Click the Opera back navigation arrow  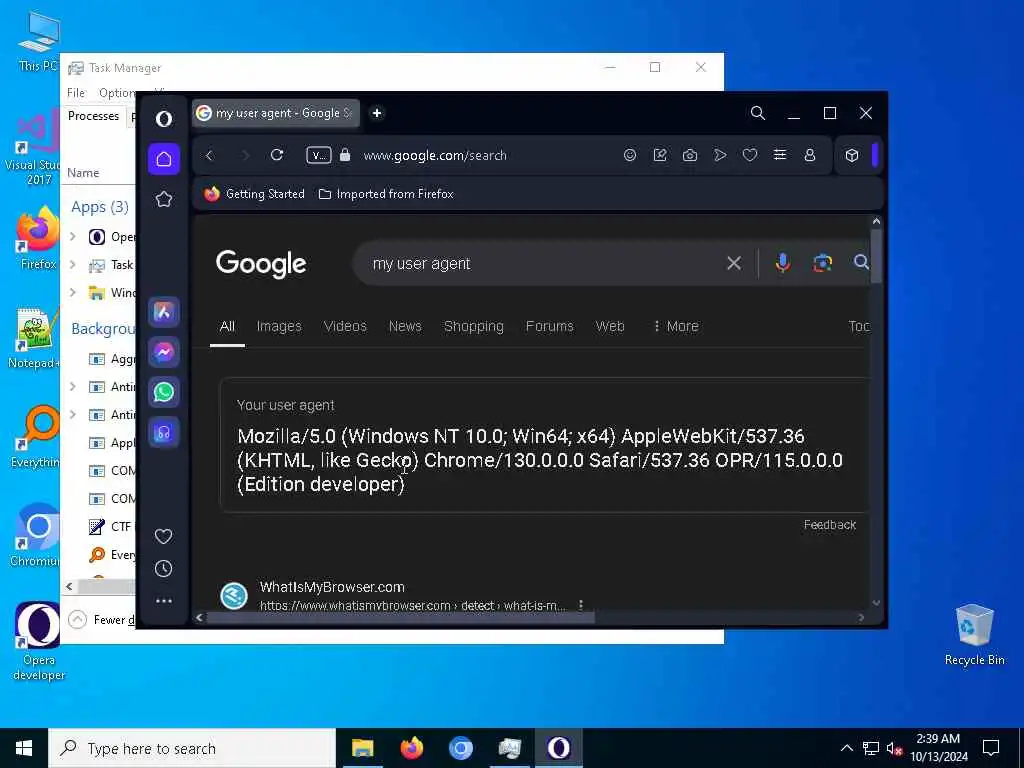click(210, 155)
